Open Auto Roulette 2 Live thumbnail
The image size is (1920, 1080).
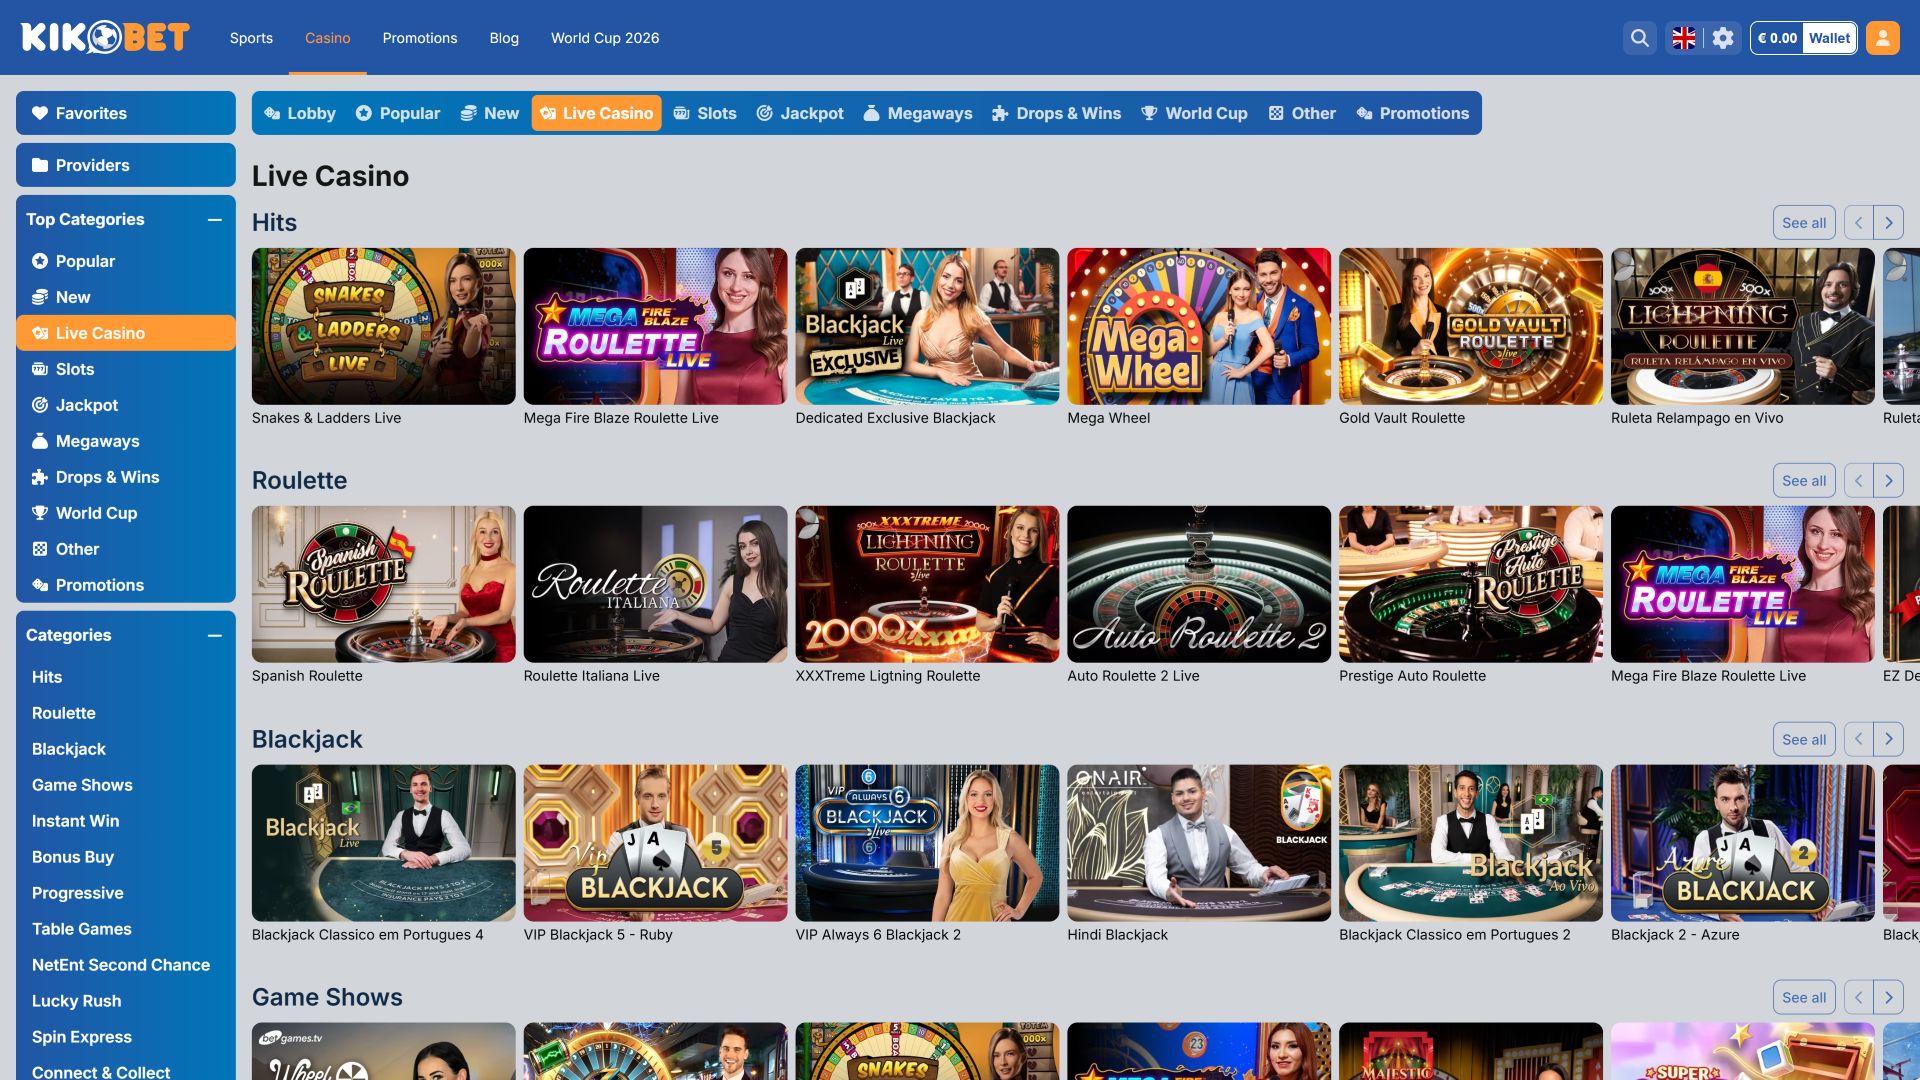1199,584
